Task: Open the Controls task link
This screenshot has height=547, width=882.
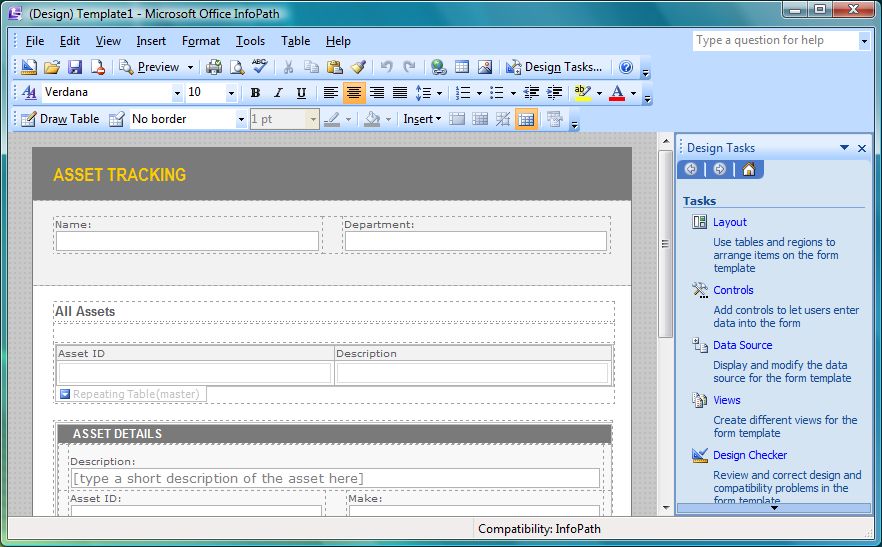Action: pos(733,290)
